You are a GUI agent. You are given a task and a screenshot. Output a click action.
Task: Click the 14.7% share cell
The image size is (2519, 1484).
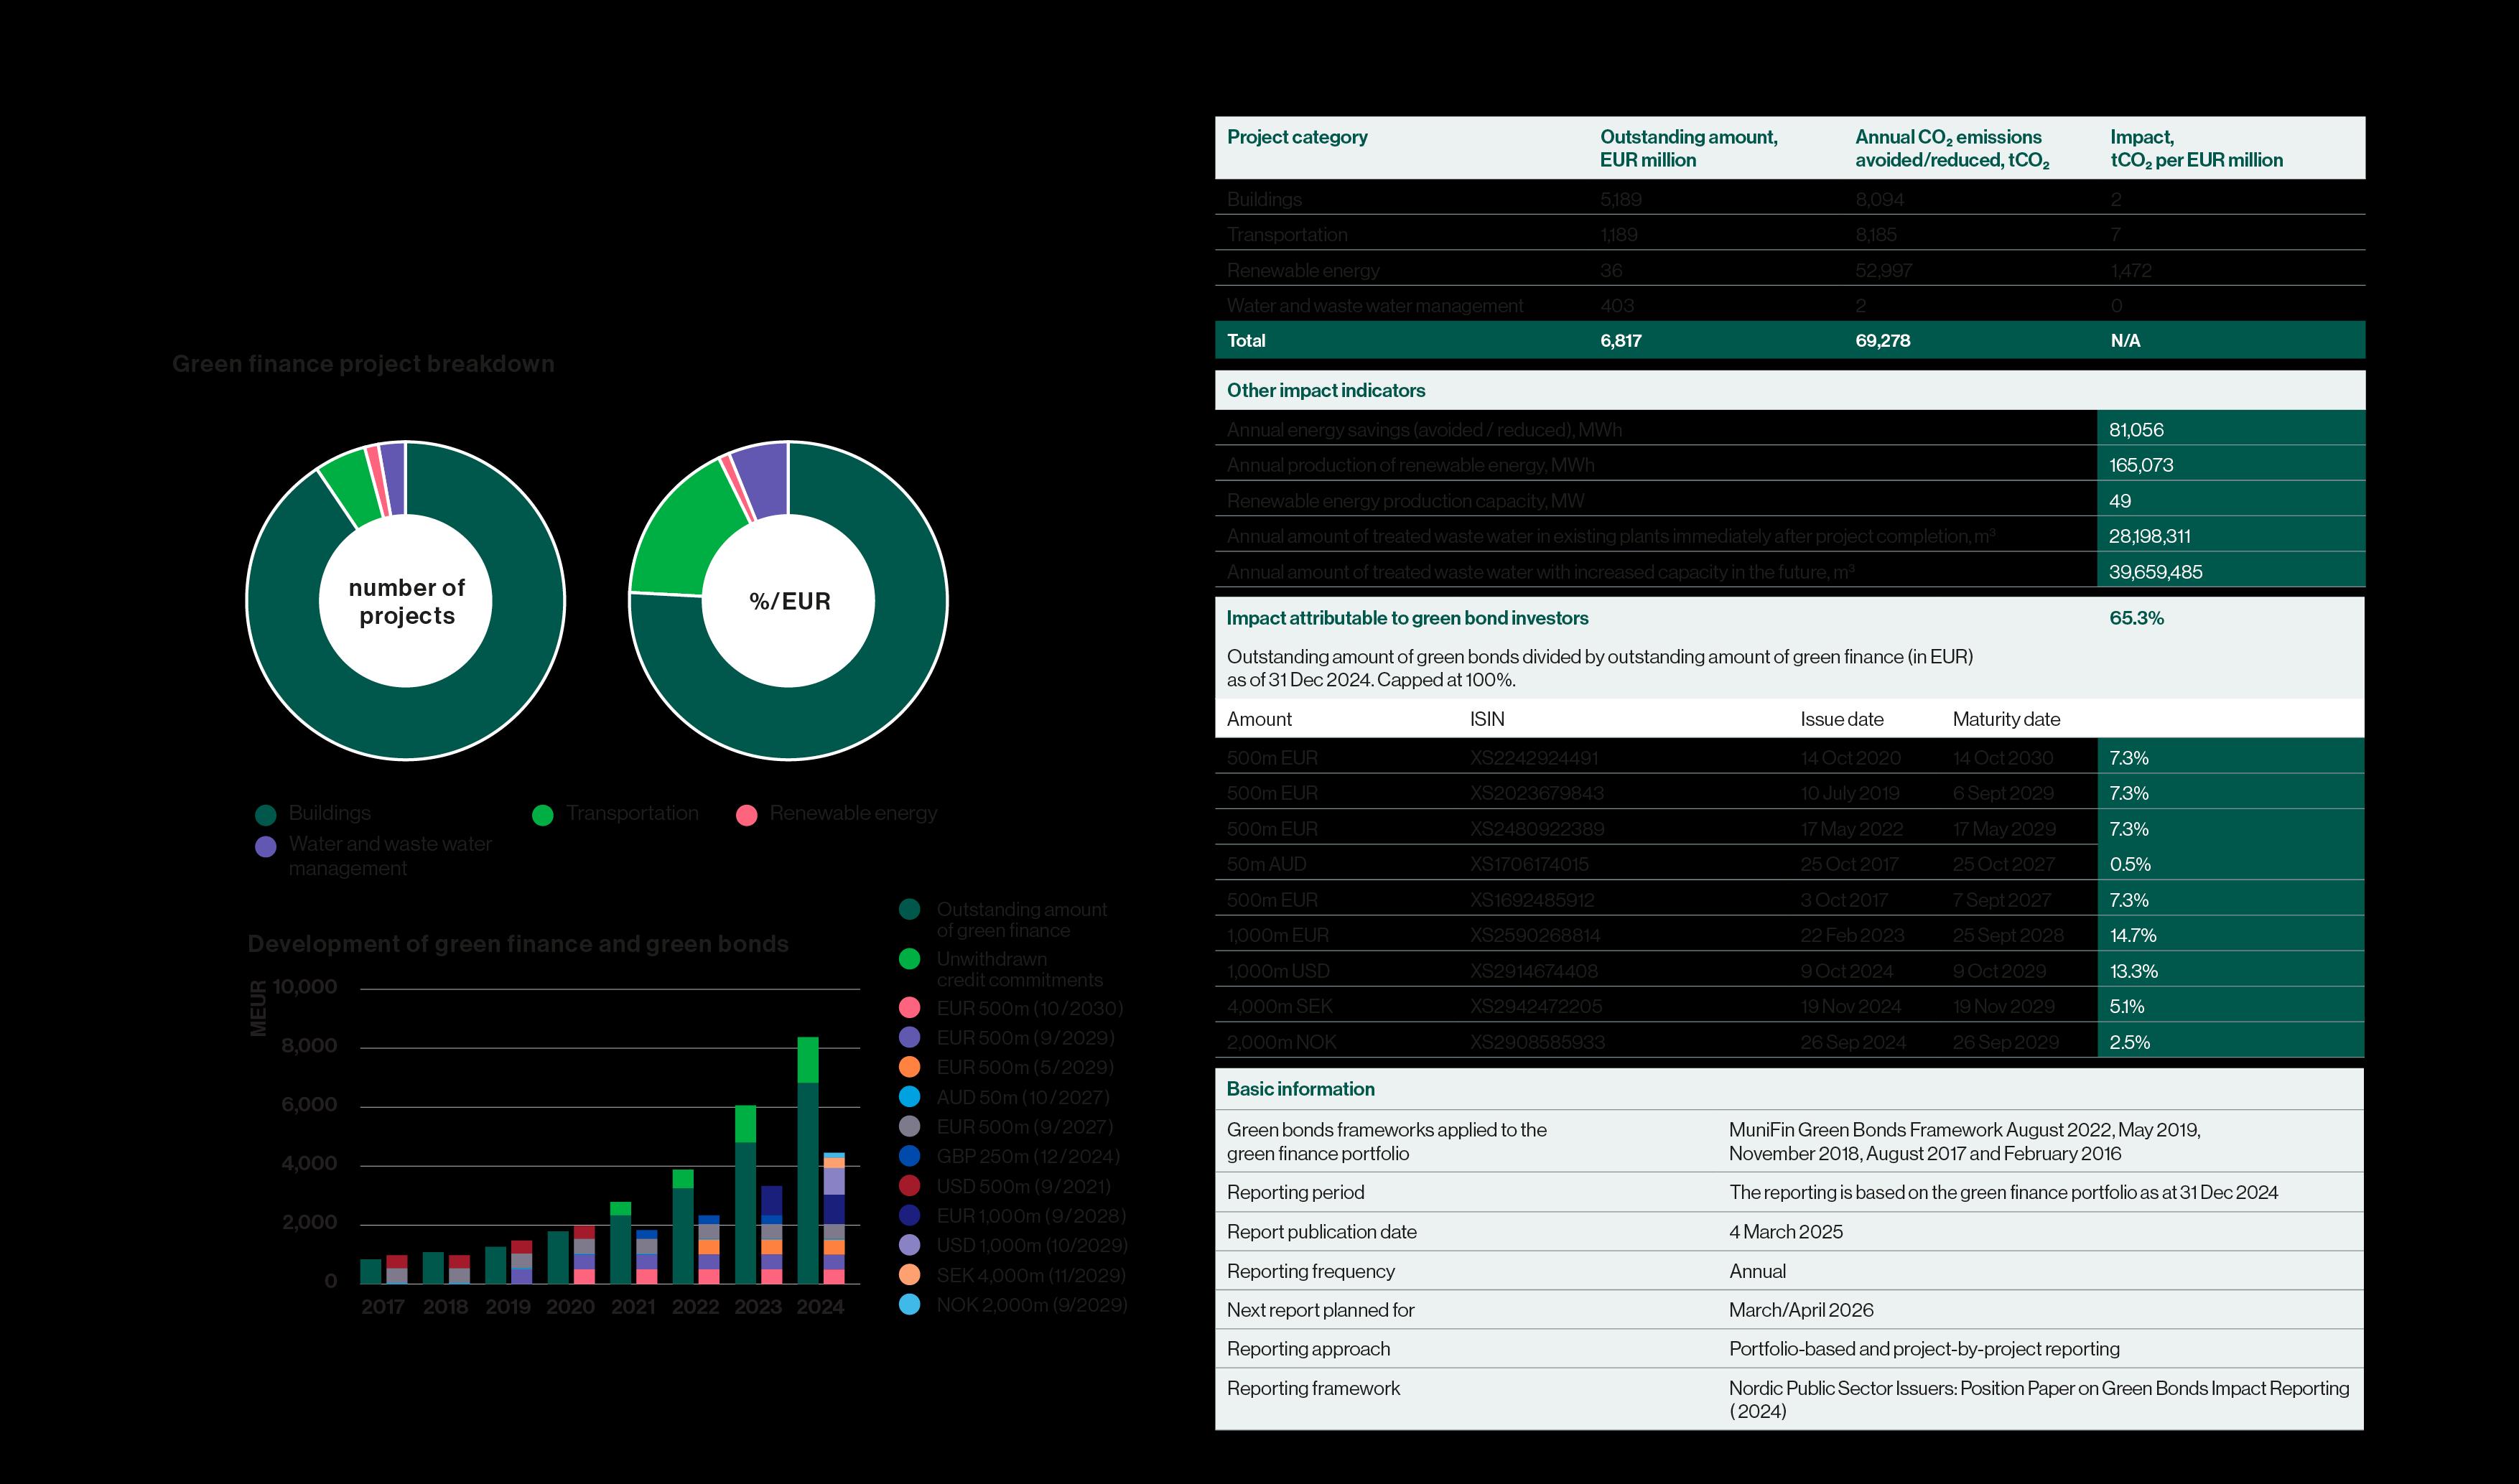pos(2132,935)
